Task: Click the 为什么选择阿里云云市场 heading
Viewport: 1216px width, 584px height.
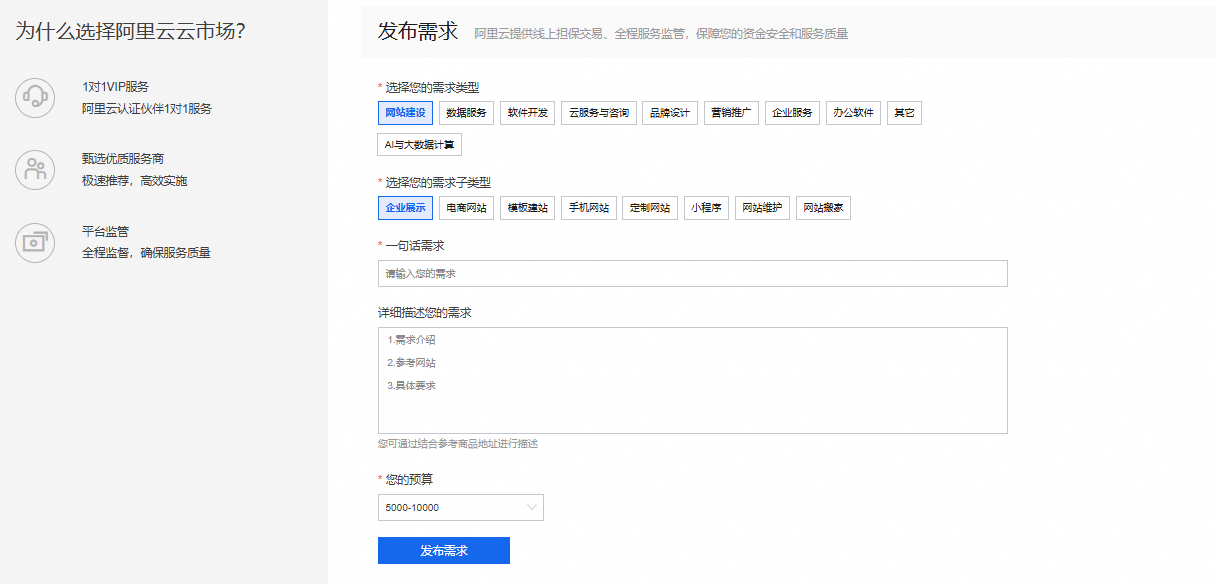Action: pos(130,31)
